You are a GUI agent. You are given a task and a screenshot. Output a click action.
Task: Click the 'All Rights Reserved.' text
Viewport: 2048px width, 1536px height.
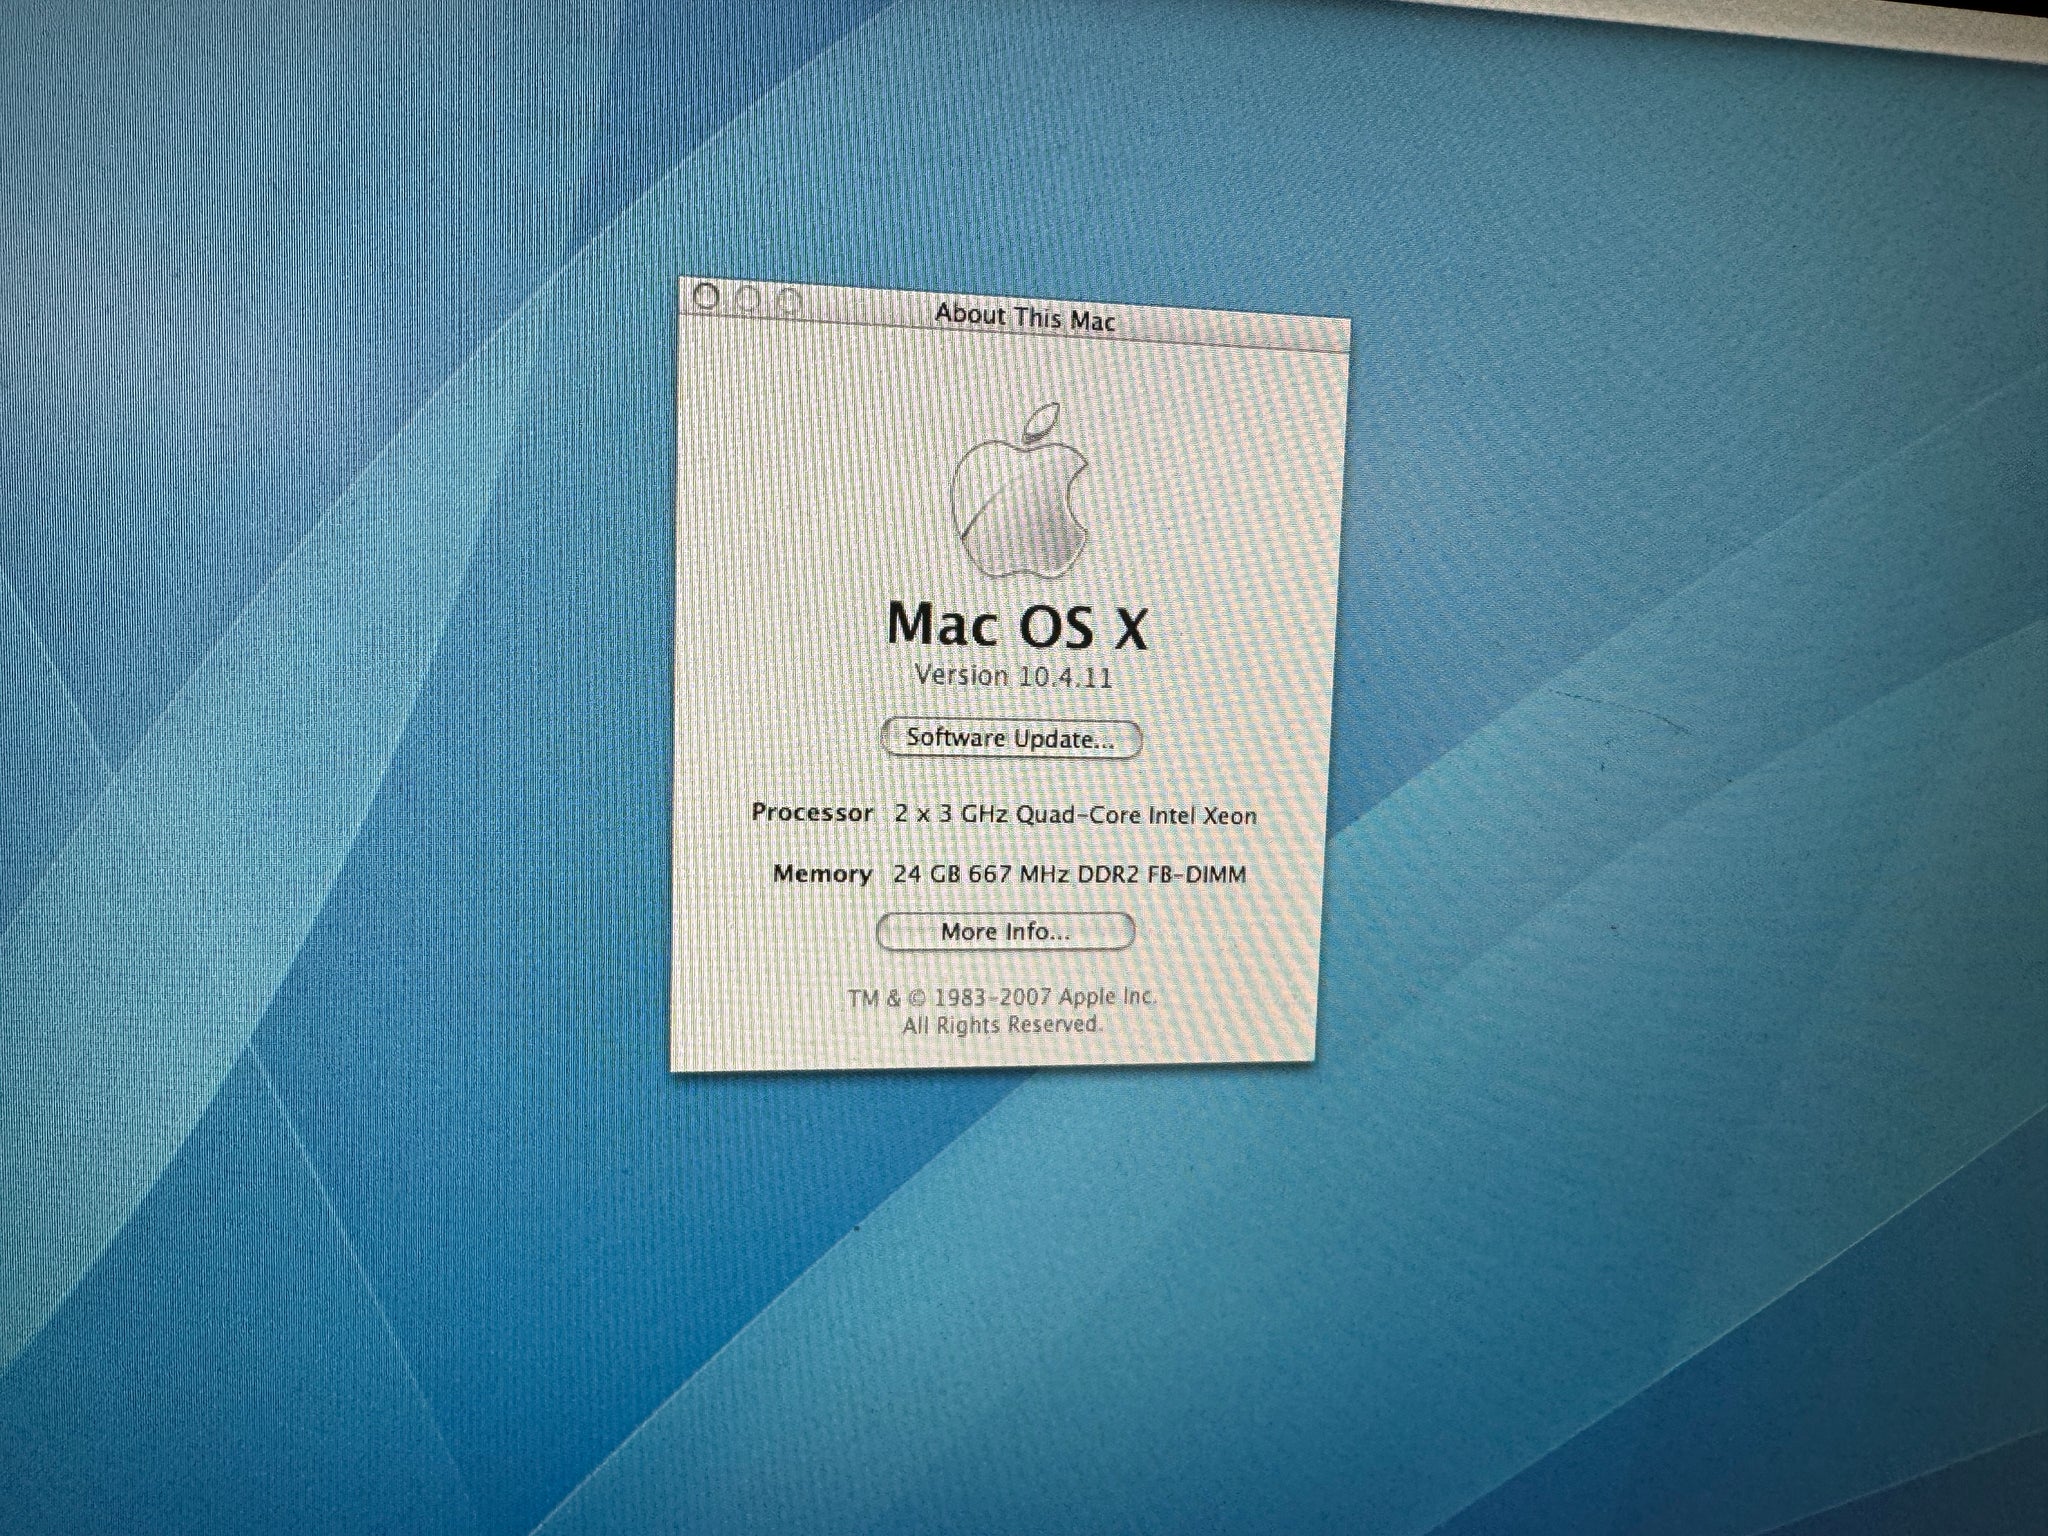(1002, 1025)
